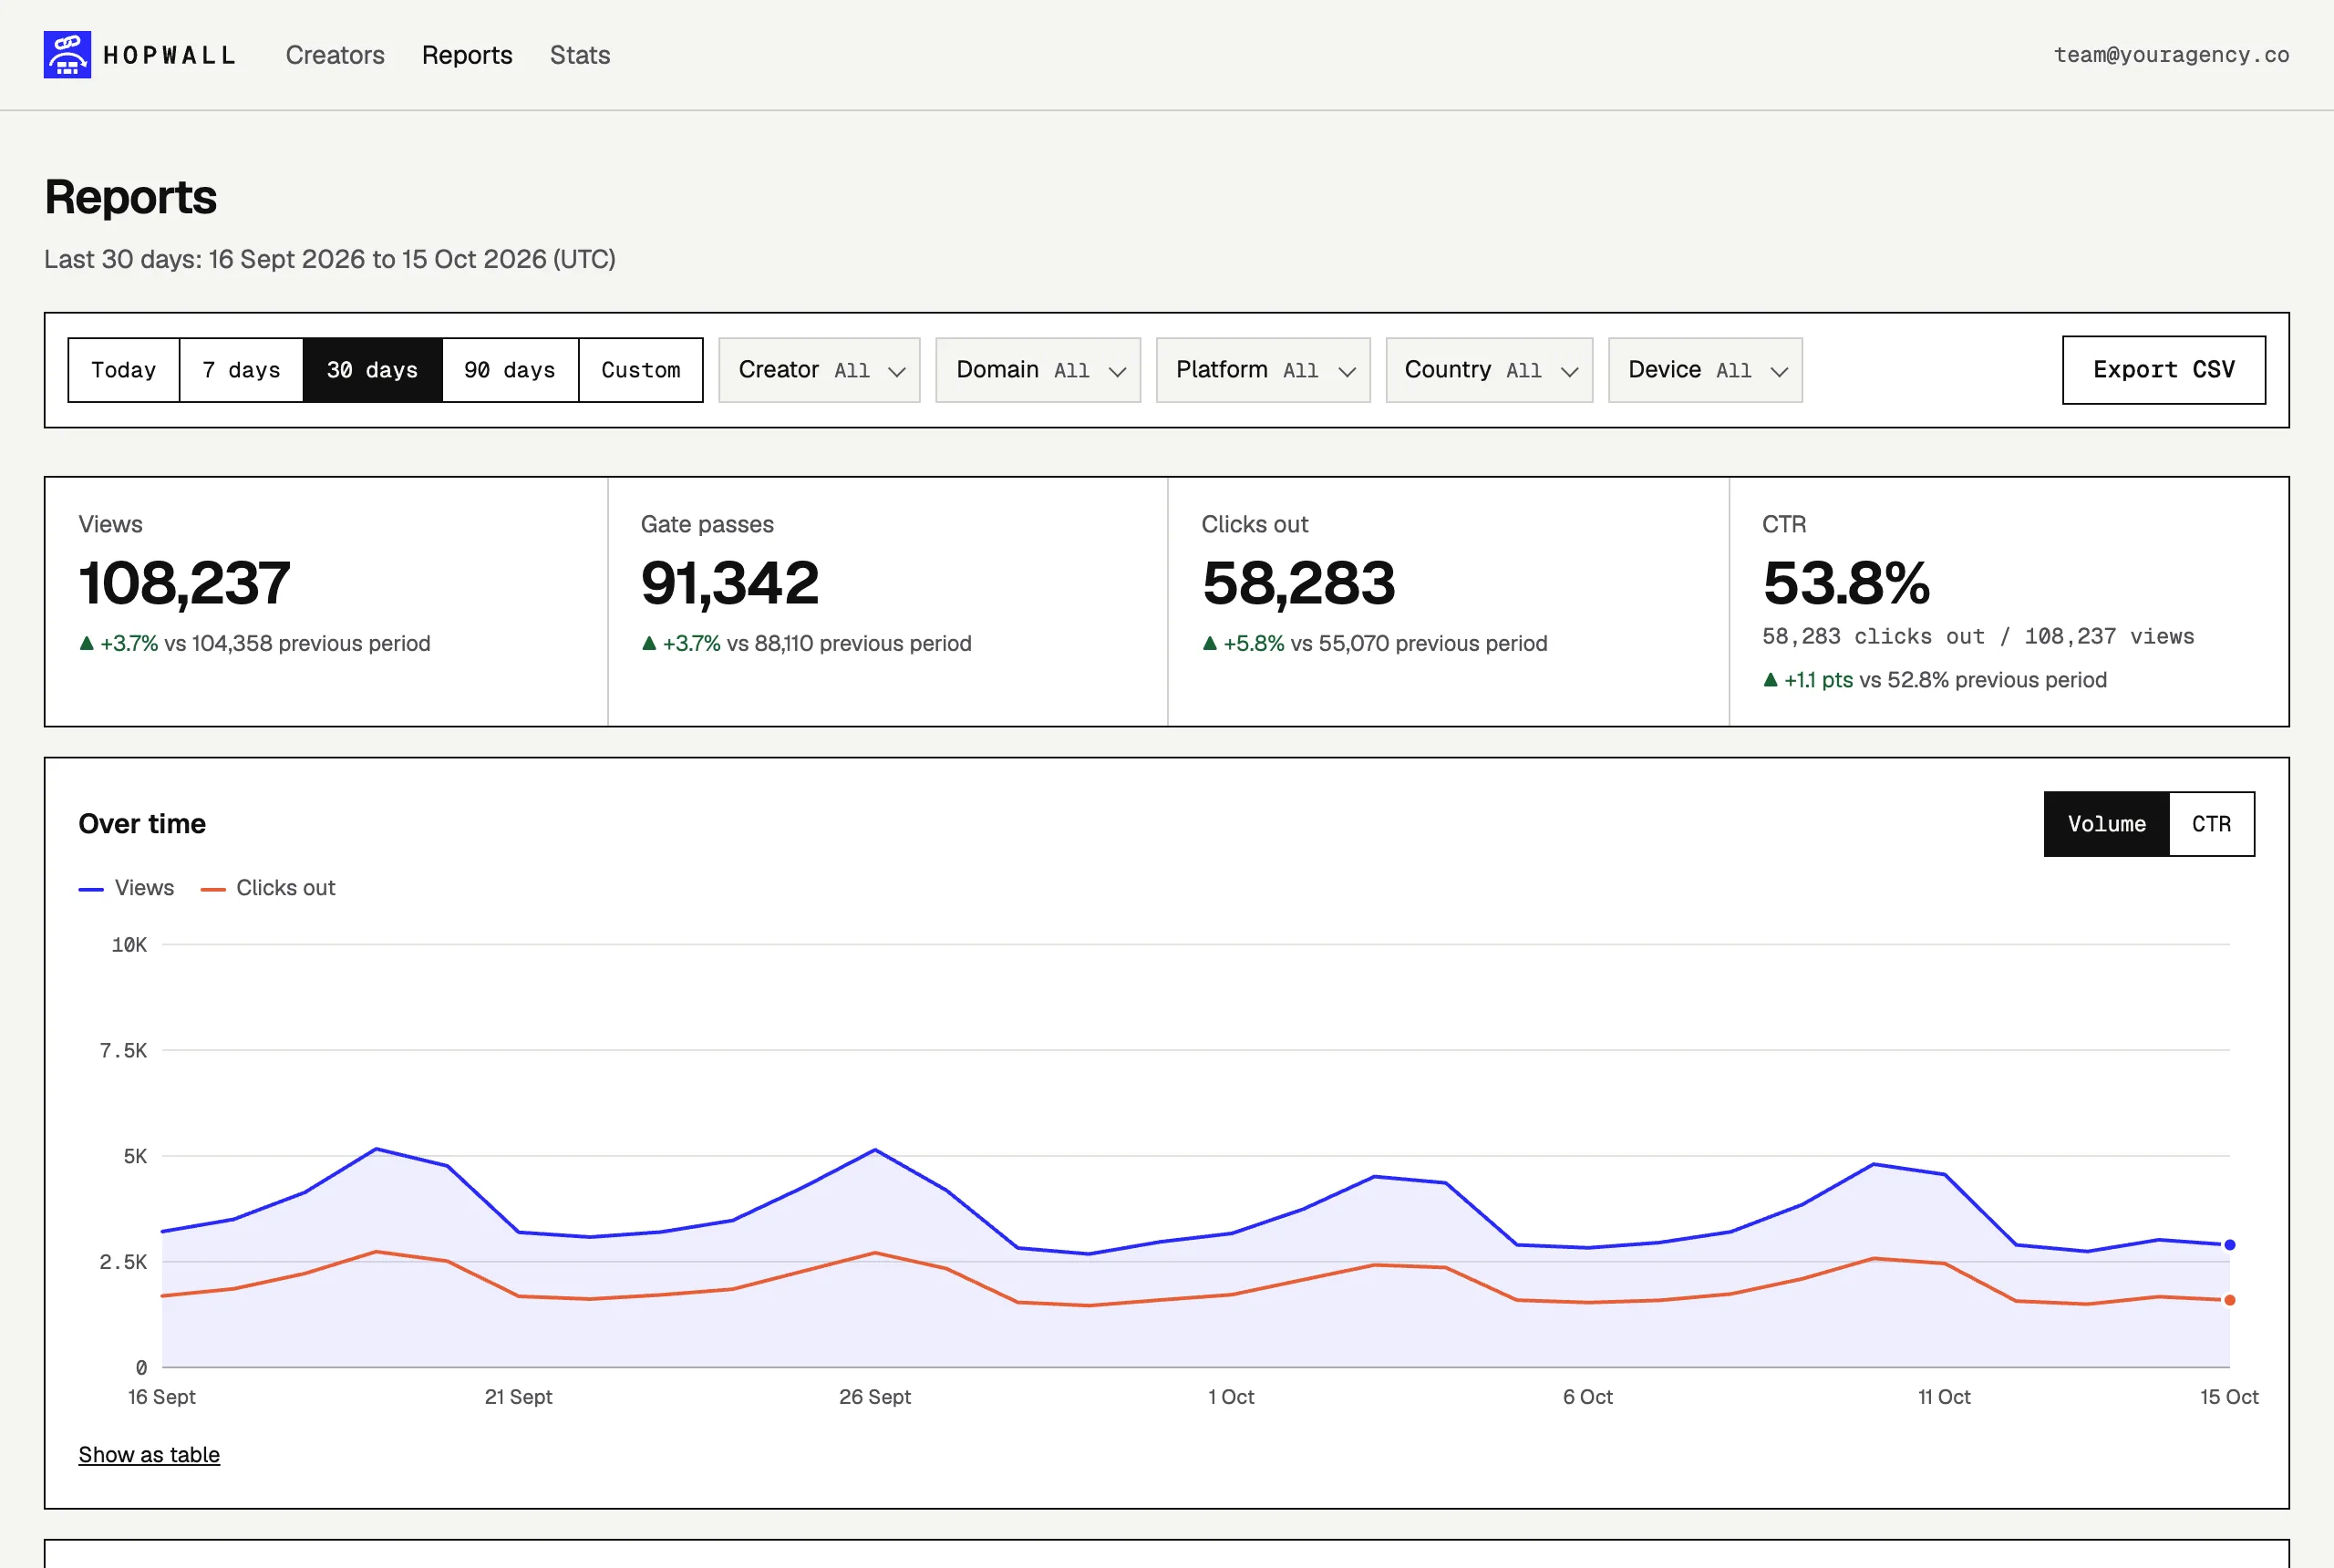This screenshot has width=2334, height=1568.
Task: Click the 11 Oct axis label
Action: (x=1944, y=1397)
